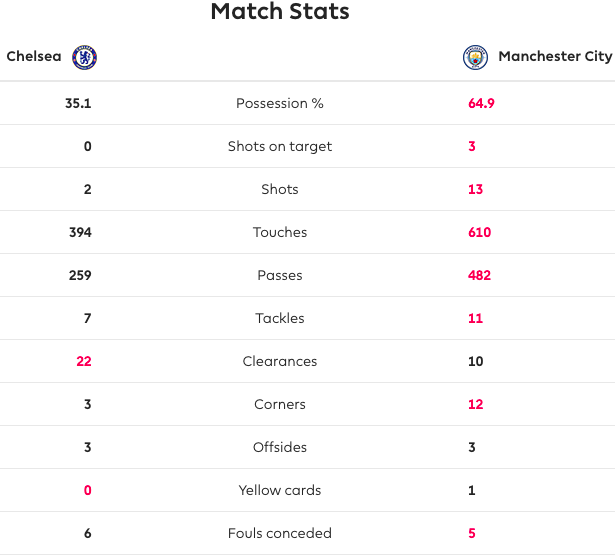Select the Yellow cards row label
Screen dimensions: 615x559
click(x=280, y=491)
